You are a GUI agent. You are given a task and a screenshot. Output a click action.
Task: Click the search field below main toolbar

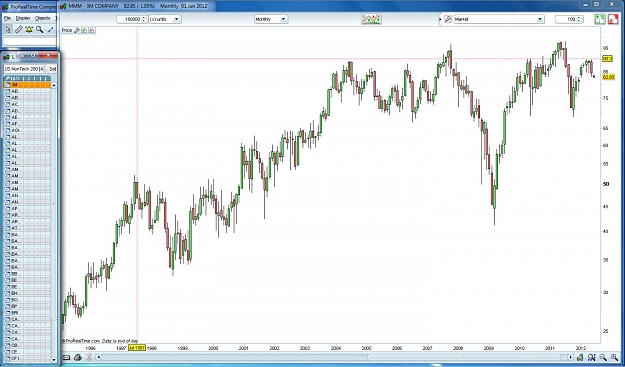click(30, 41)
